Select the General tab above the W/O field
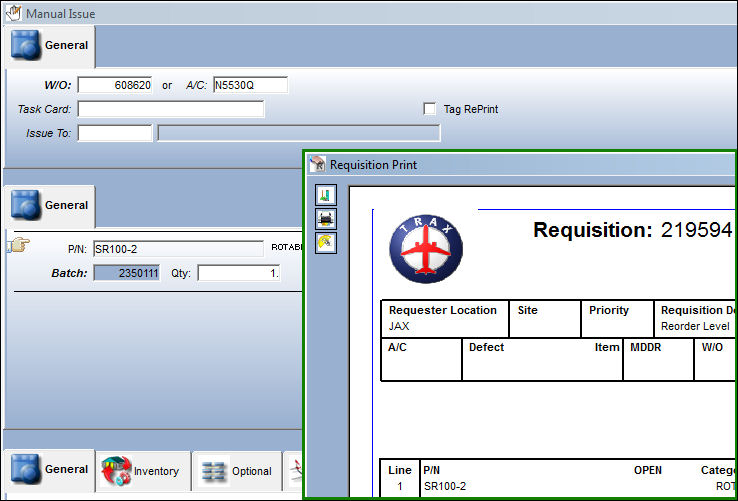 tap(50, 46)
